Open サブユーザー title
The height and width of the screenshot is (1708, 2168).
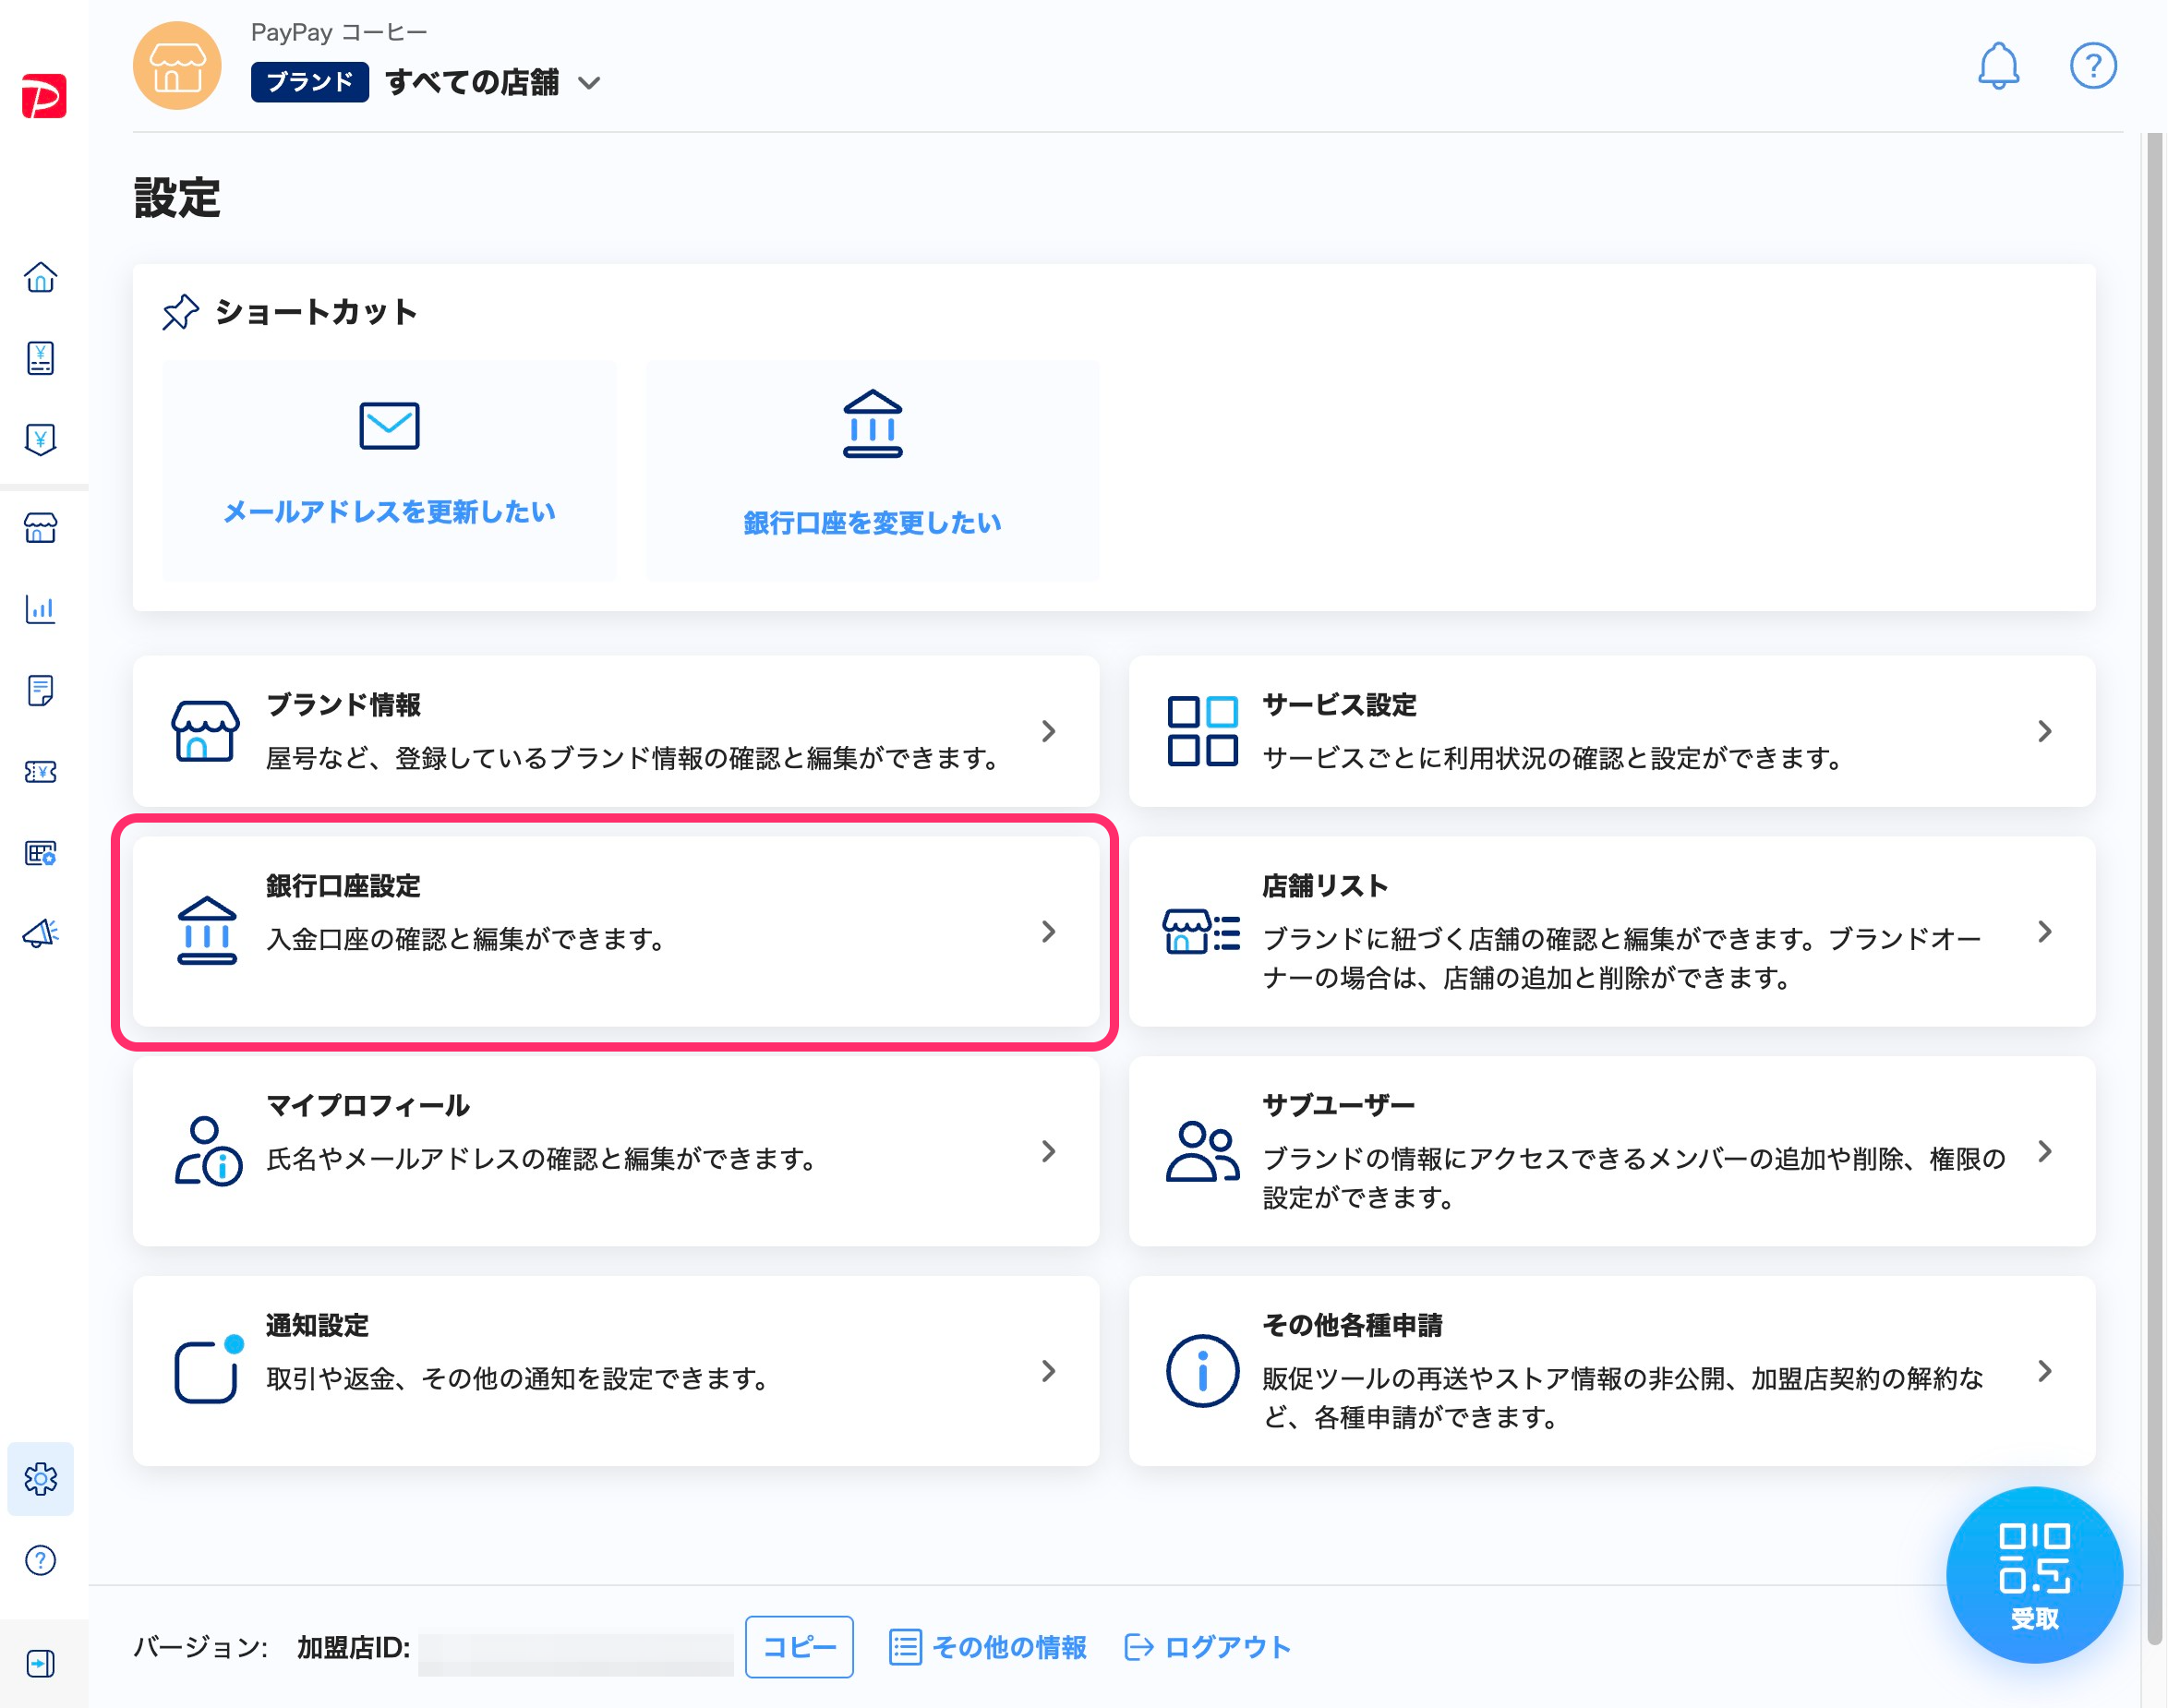coord(1338,1106)
